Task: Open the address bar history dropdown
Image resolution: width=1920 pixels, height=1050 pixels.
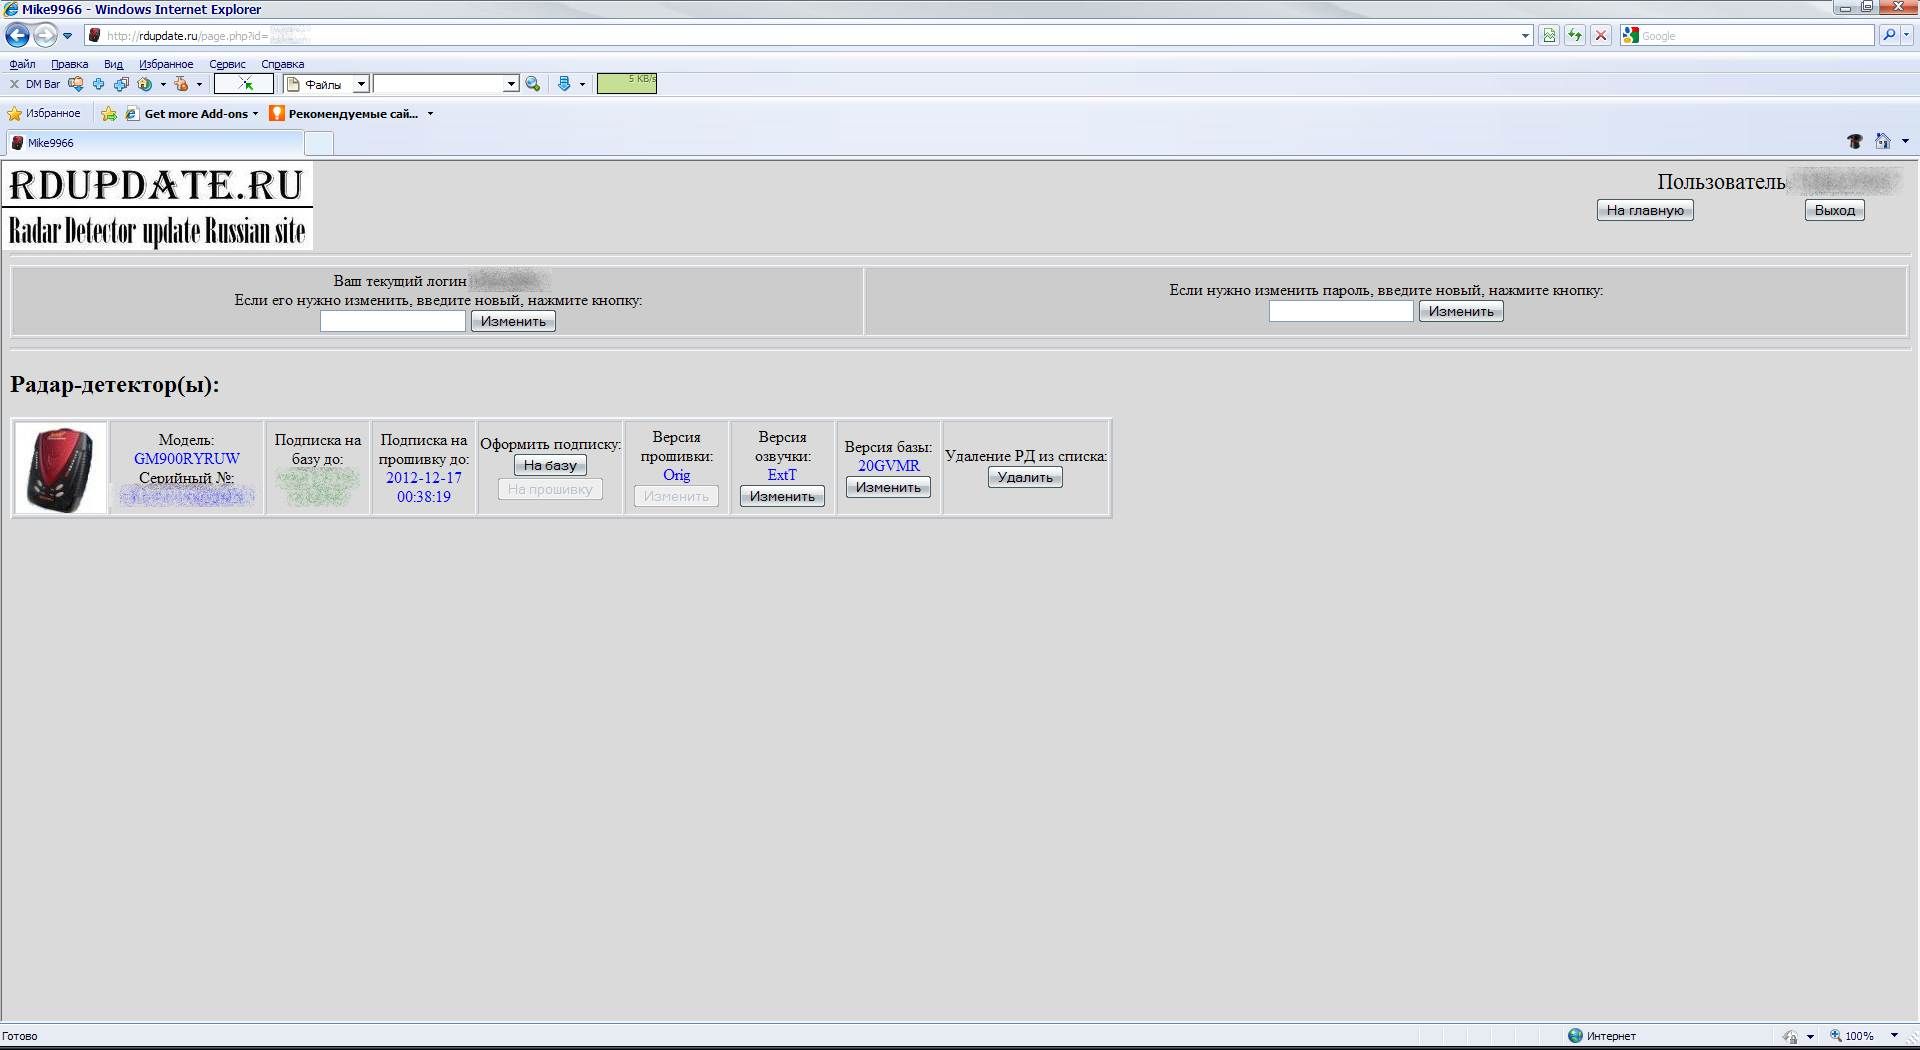Action: (1525, 36)
